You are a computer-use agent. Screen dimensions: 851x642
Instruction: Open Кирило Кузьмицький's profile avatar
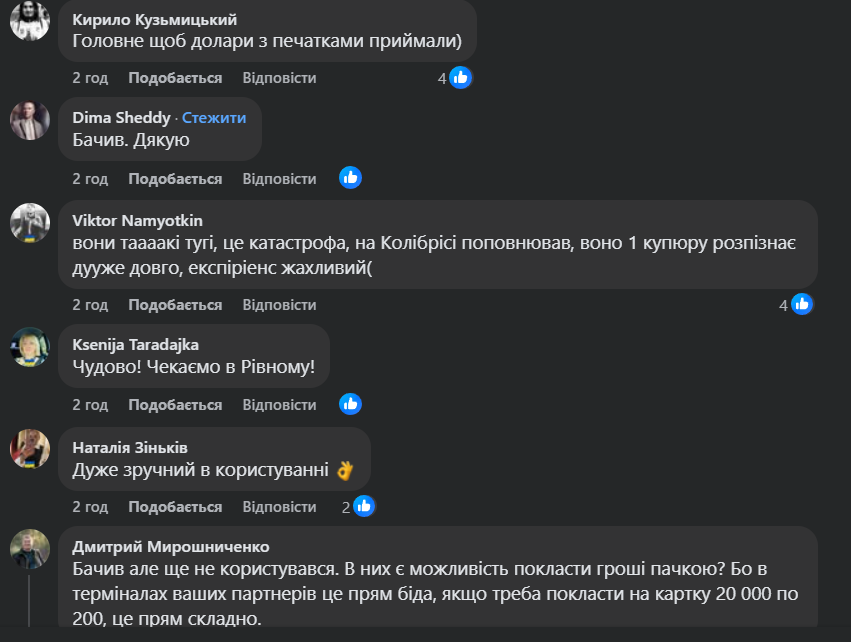click(30, 20)
